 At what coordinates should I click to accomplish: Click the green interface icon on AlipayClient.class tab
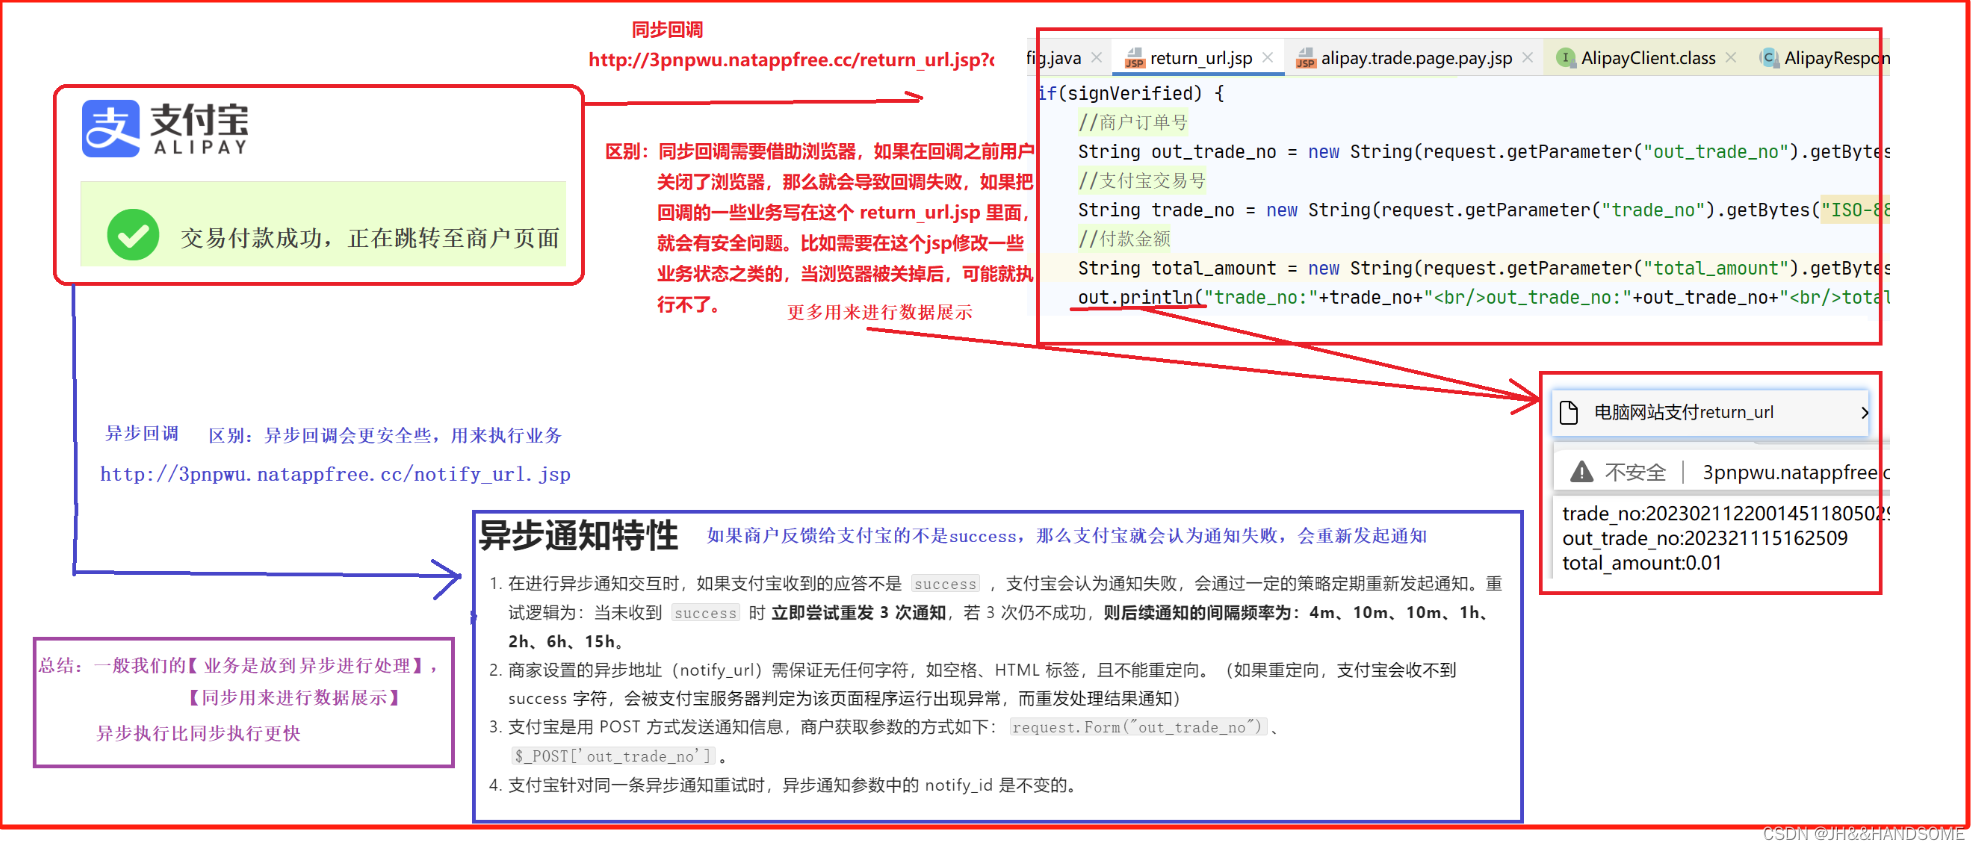[1566, 58]
